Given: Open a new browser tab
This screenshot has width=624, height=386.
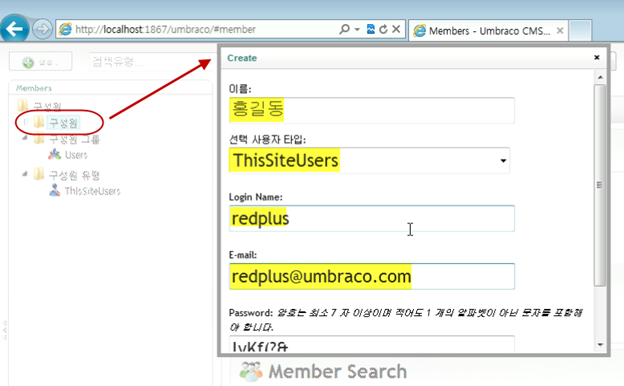Looking at the screenshot, I should click(580, 31).
